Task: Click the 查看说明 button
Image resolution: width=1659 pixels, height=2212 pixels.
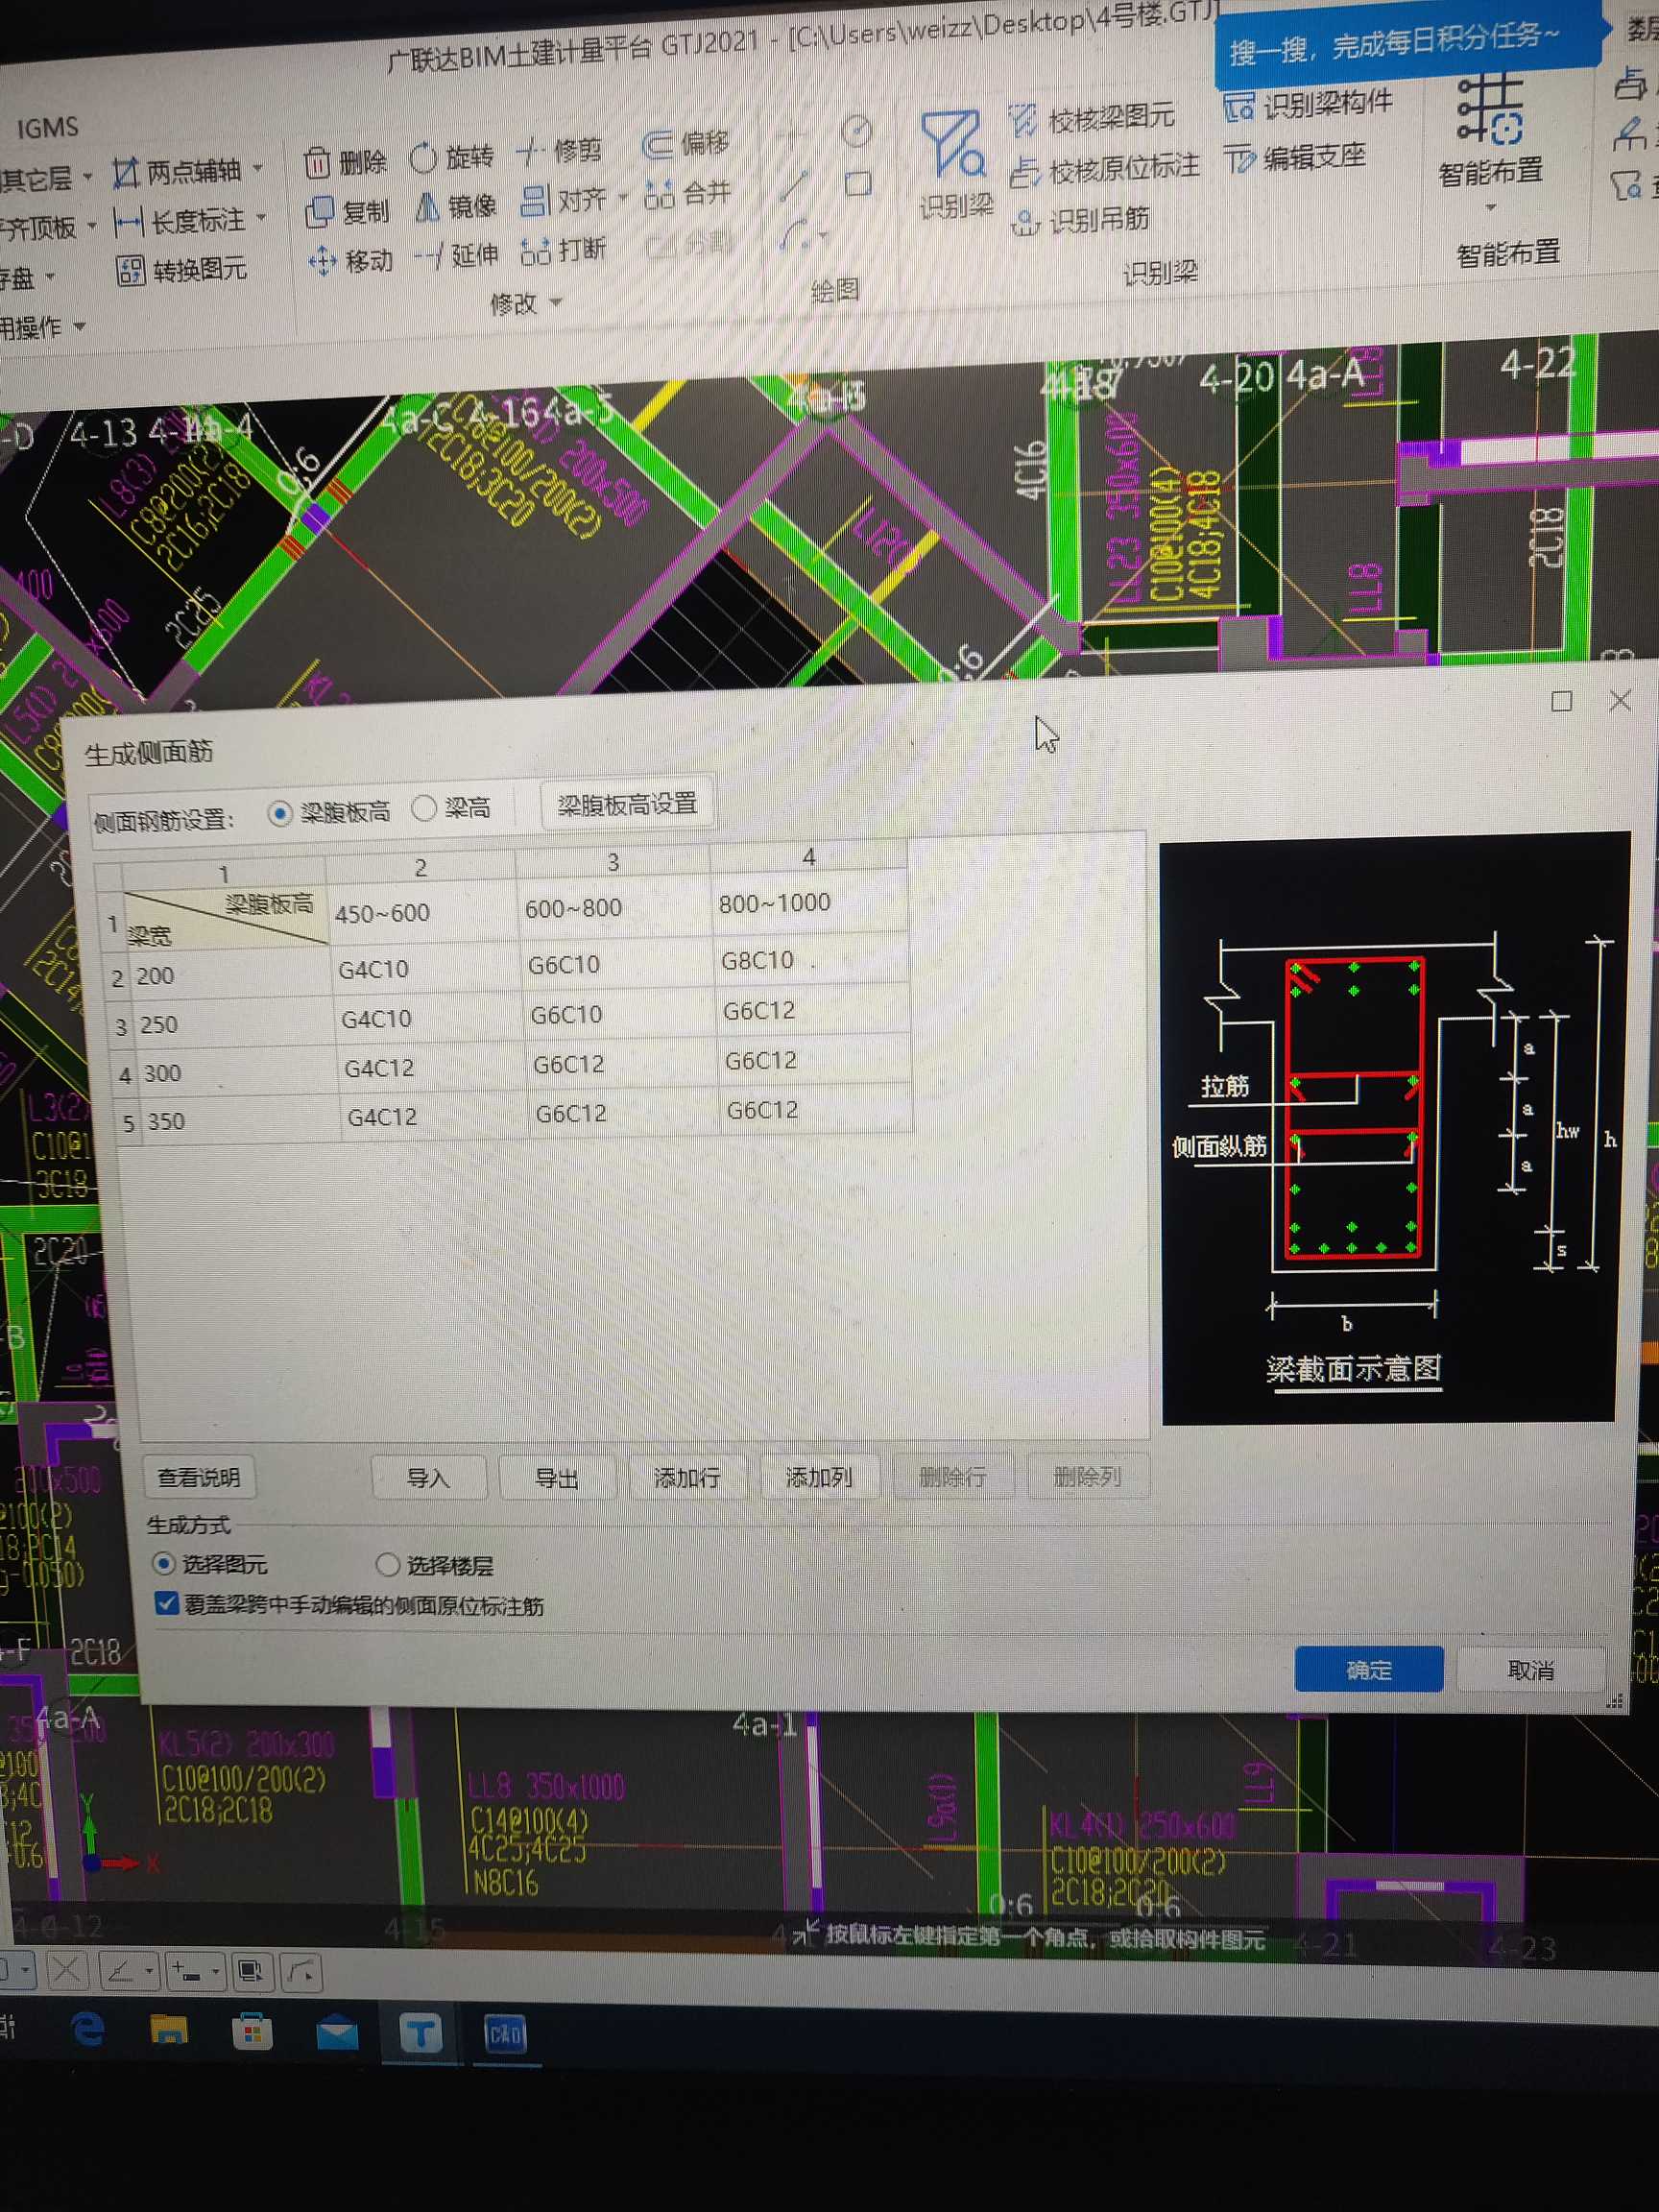Action: point(198,1478)
